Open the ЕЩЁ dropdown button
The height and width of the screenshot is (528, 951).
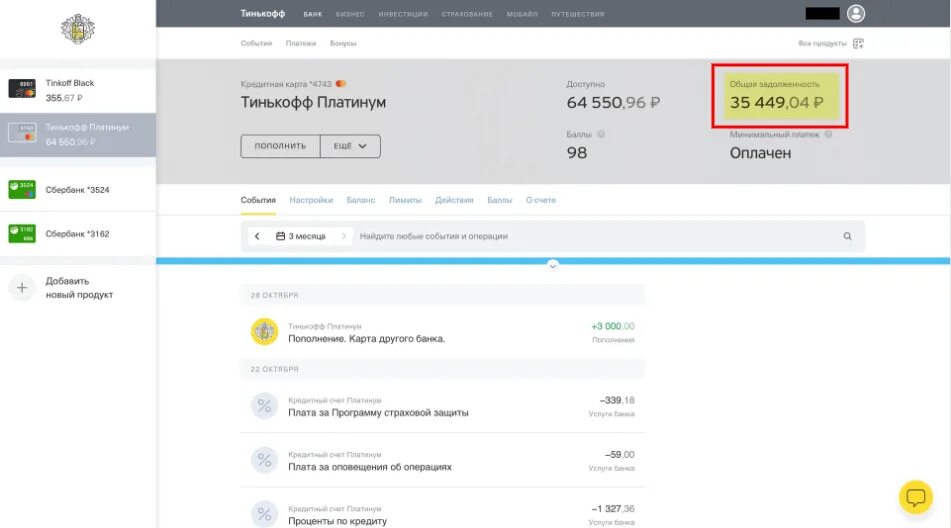pos(350,146)
